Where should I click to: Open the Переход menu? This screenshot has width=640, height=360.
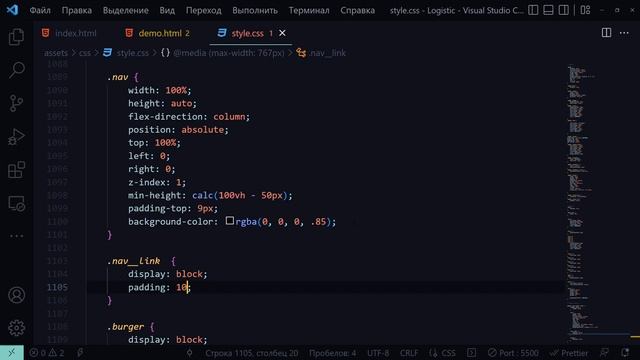[x=204, y=10]
